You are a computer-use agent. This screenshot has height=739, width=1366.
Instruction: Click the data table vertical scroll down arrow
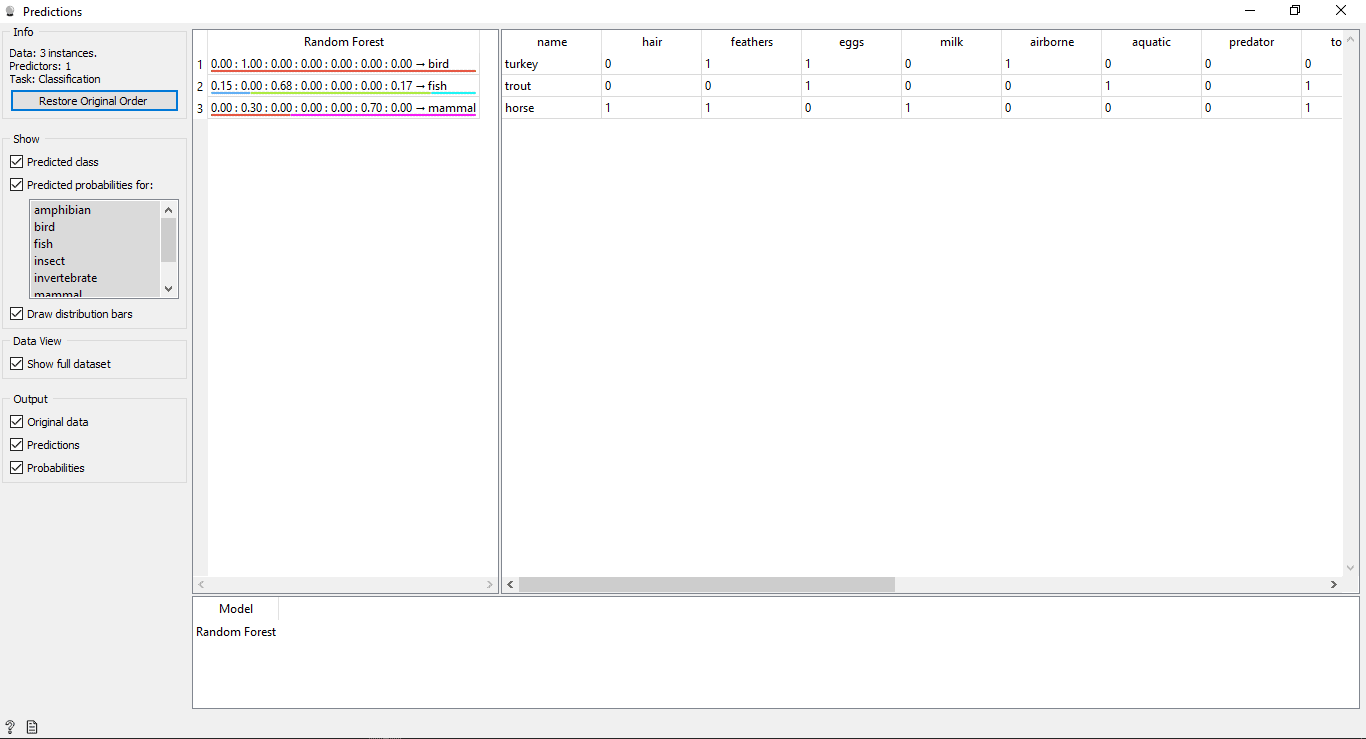(1350, 568)
